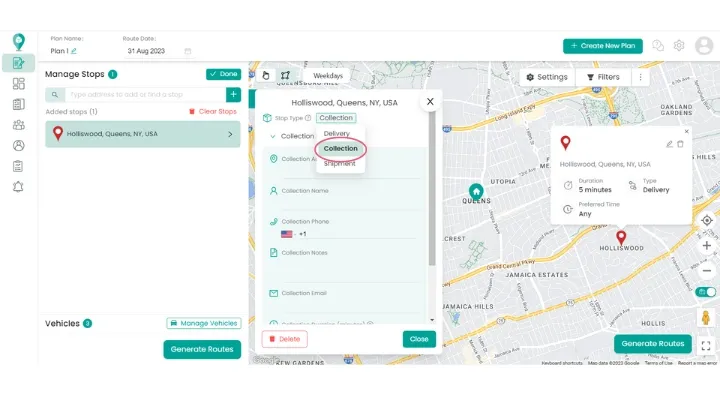The width and height of the screenshot is (720, 405).
Task: Delete stop using trash icon in map popup
Action: click(x=681, y=144)
